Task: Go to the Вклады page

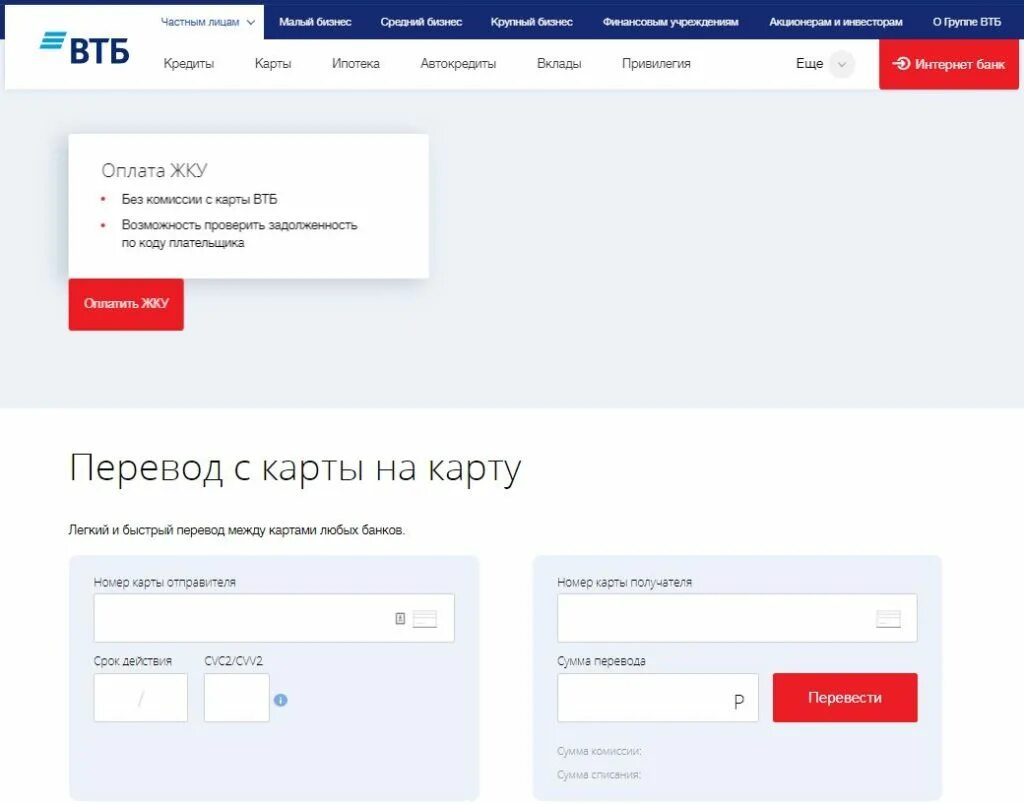Action: (x=559, y=64)
